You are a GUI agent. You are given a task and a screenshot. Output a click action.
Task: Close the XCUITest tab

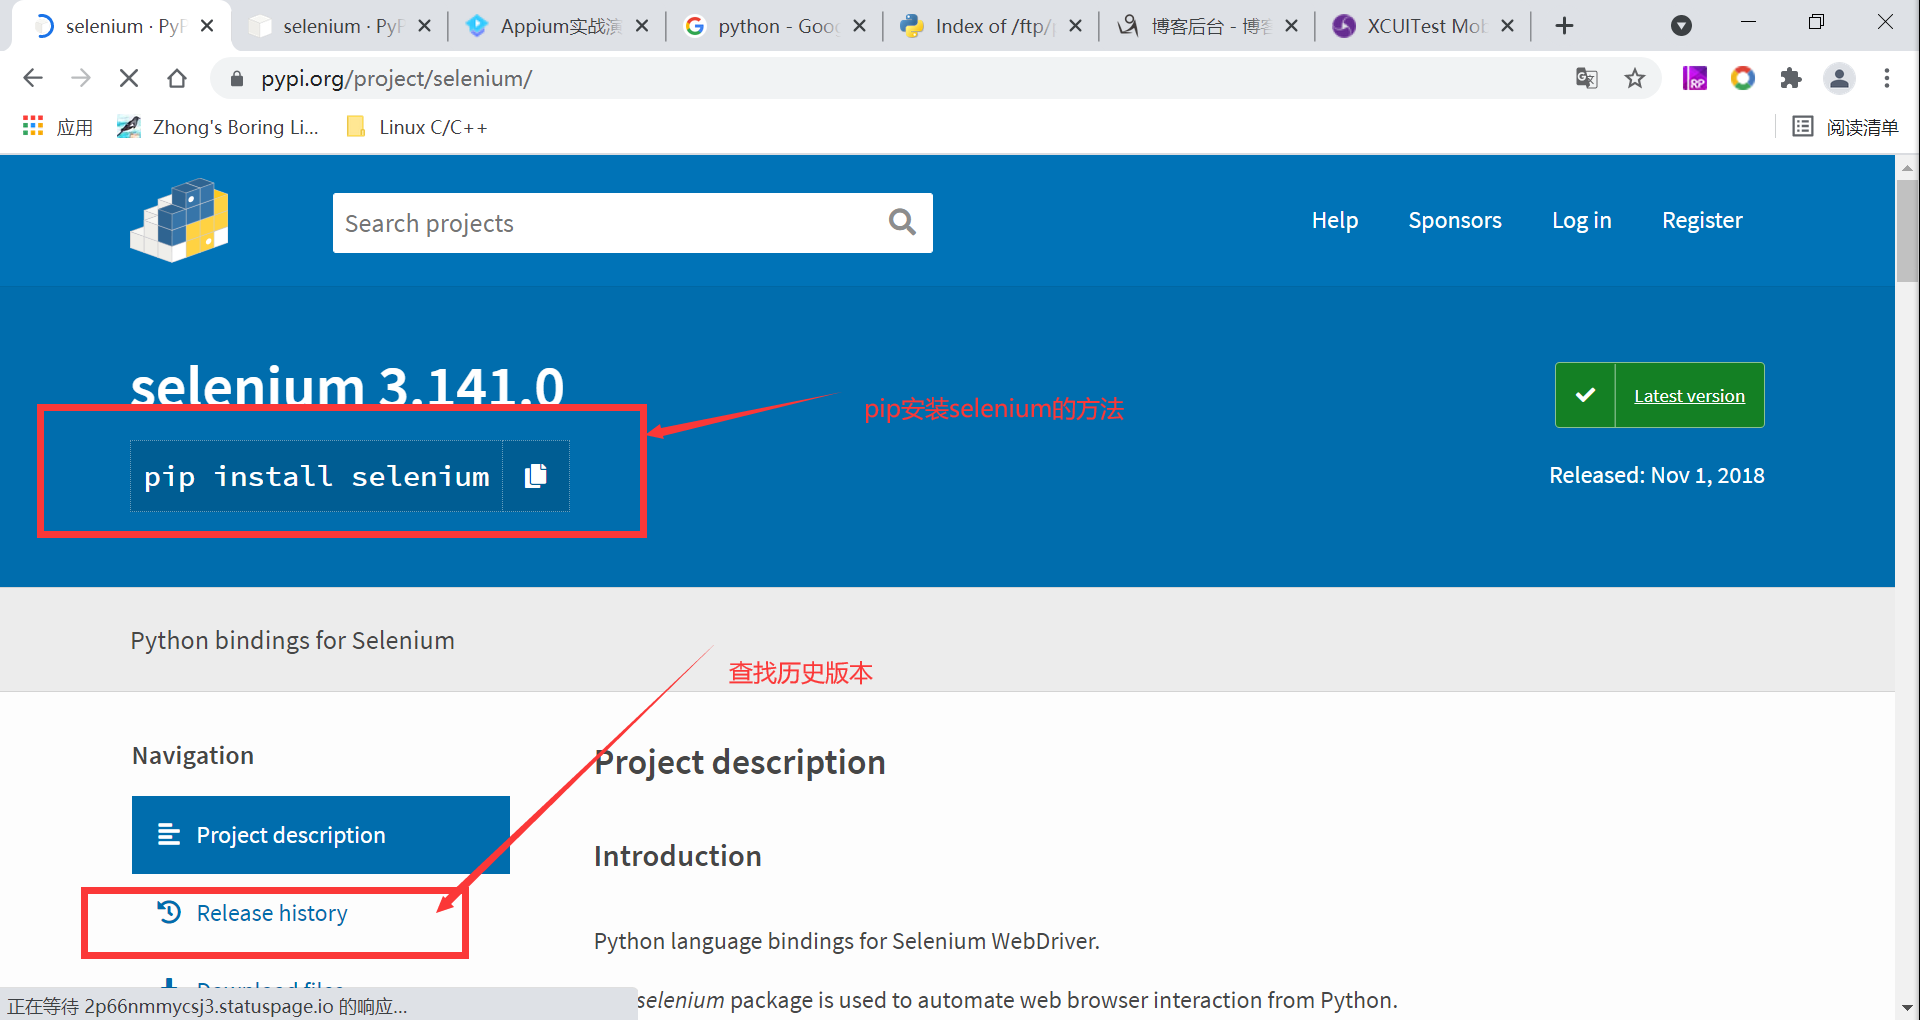(x=1508, y=26)
